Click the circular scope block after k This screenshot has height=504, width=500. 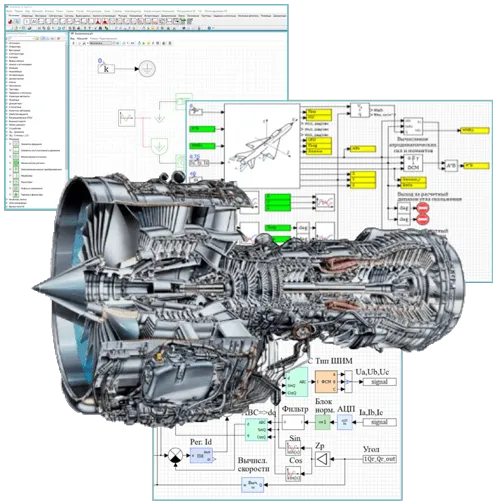(147, 69)
